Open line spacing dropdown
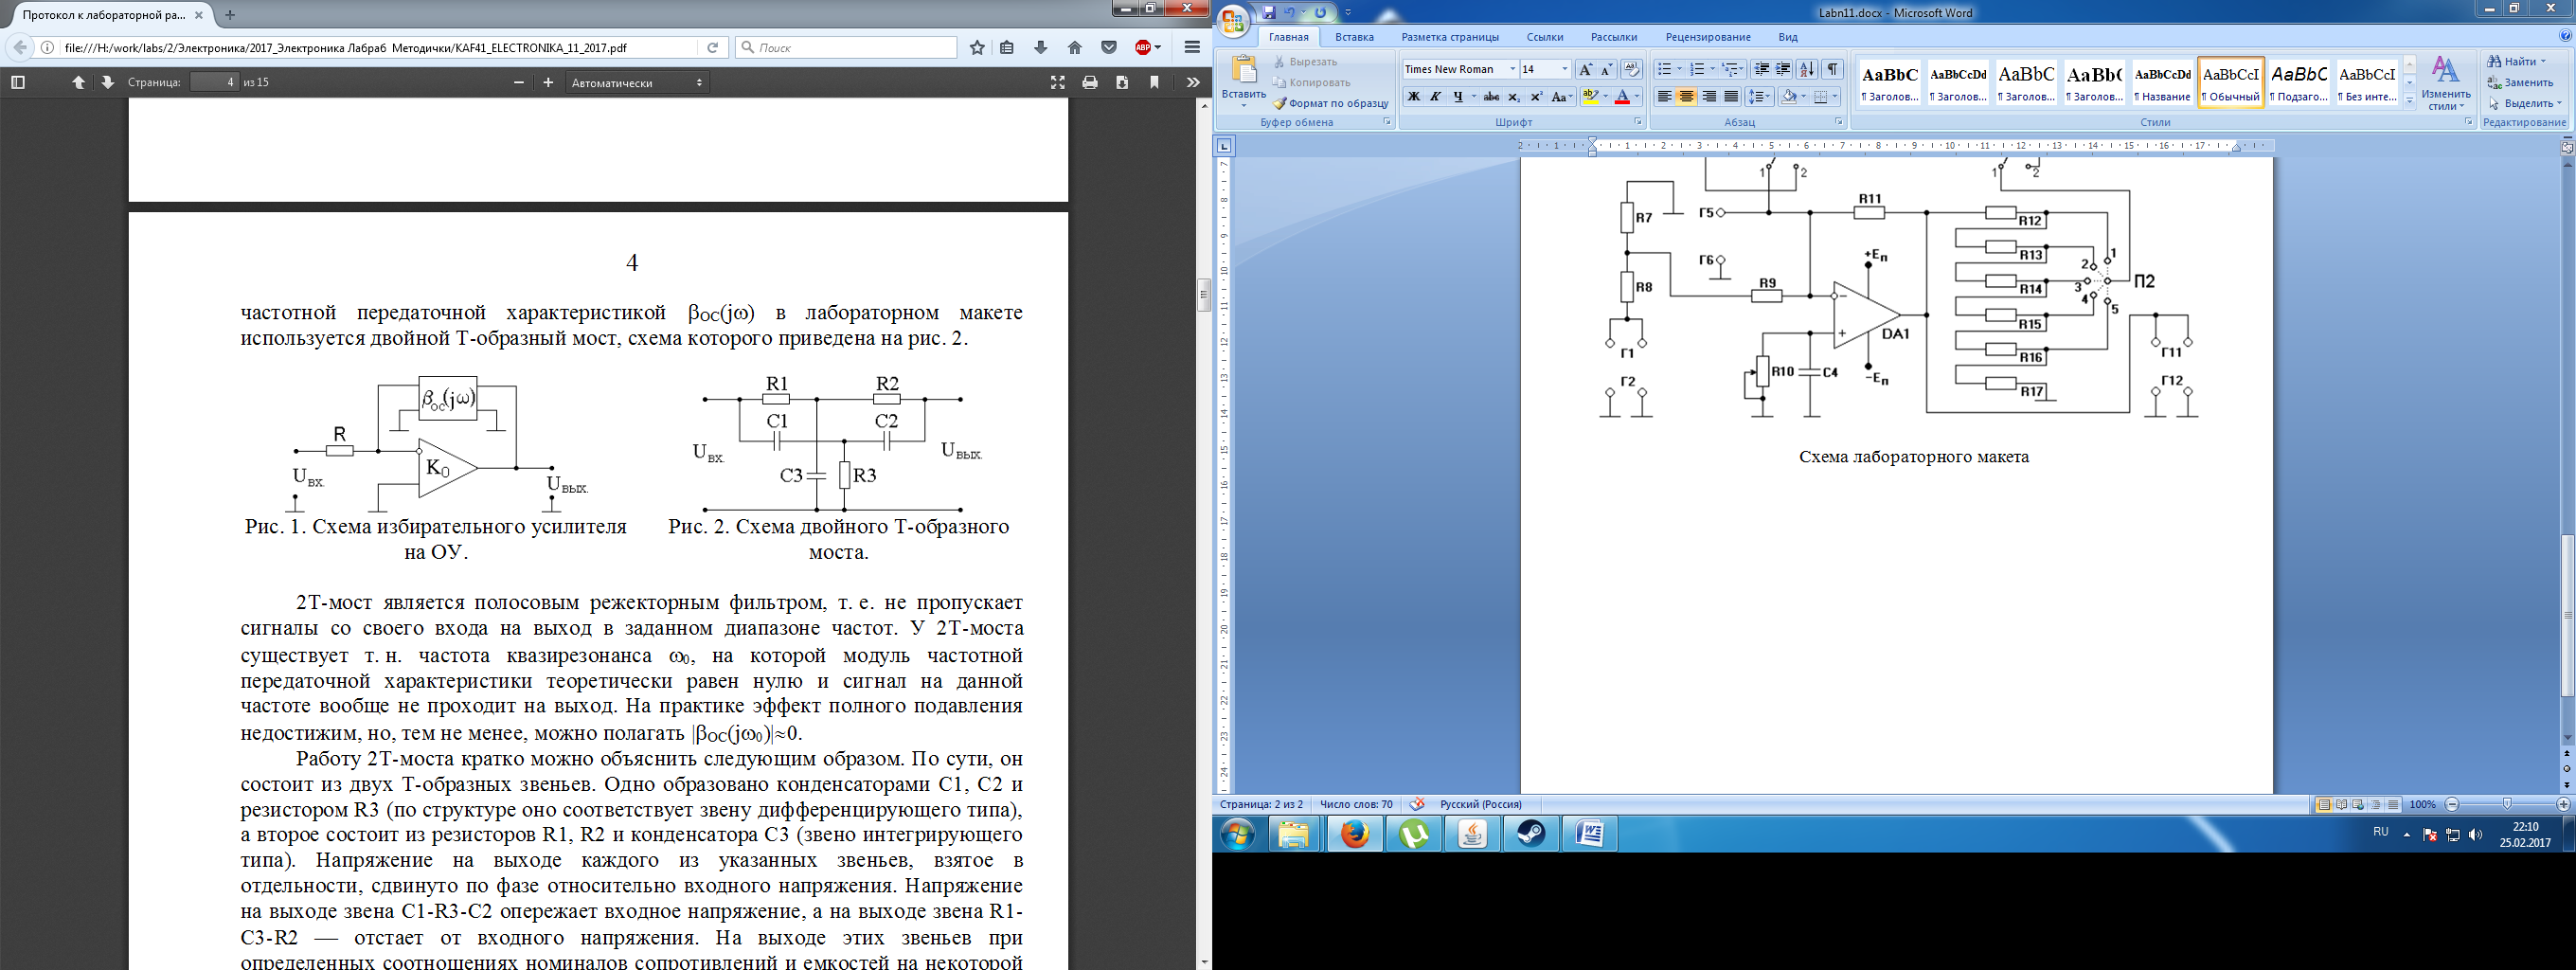2576x970 pixels. tap(1759, 97)
